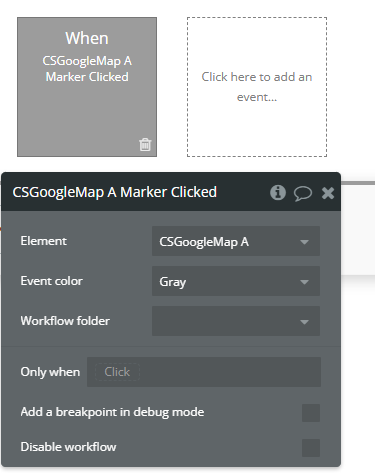Open the info icon in panel header
Viewport: 375px width, 473px height.
click(x=278, y=193)
